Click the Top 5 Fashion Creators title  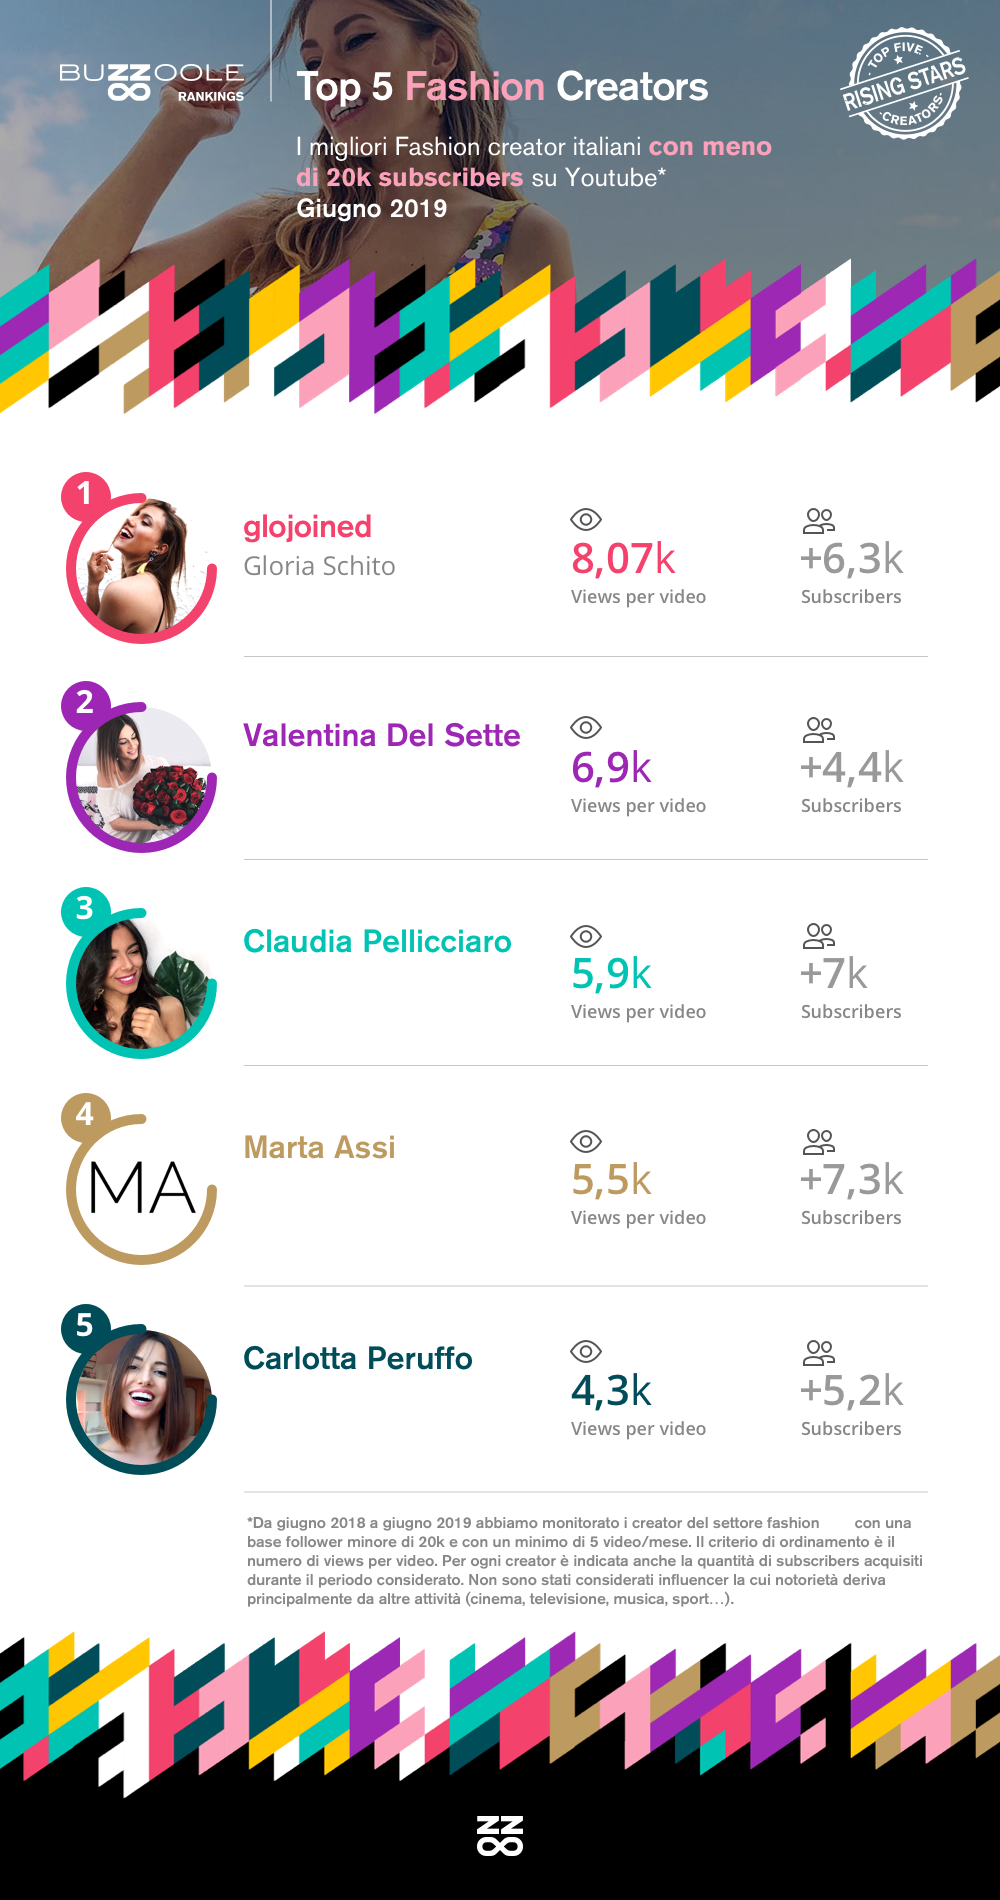502,87
